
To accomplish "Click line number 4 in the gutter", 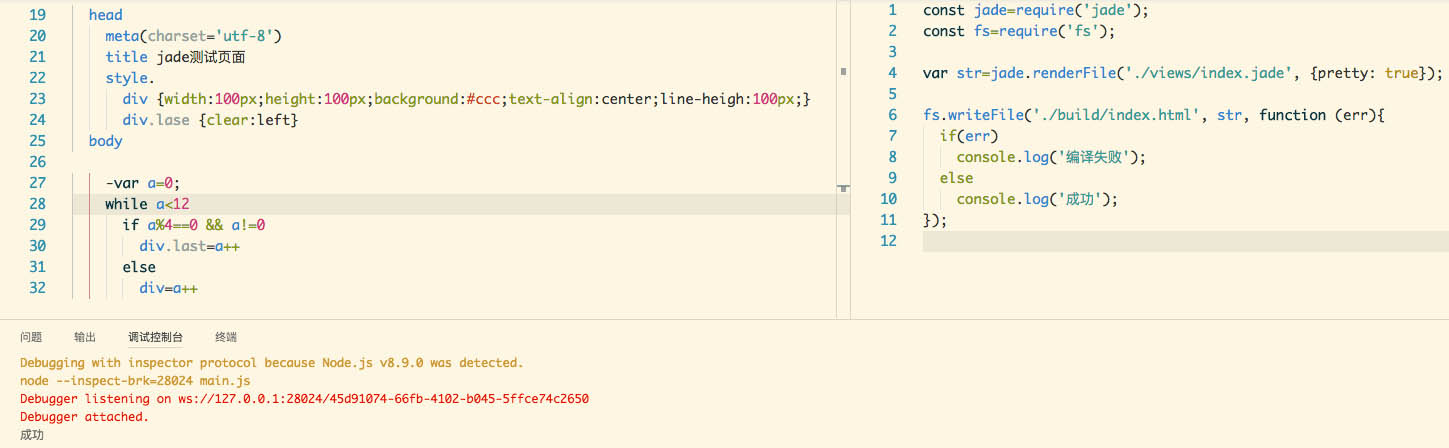I will click(x=892, y=73).
